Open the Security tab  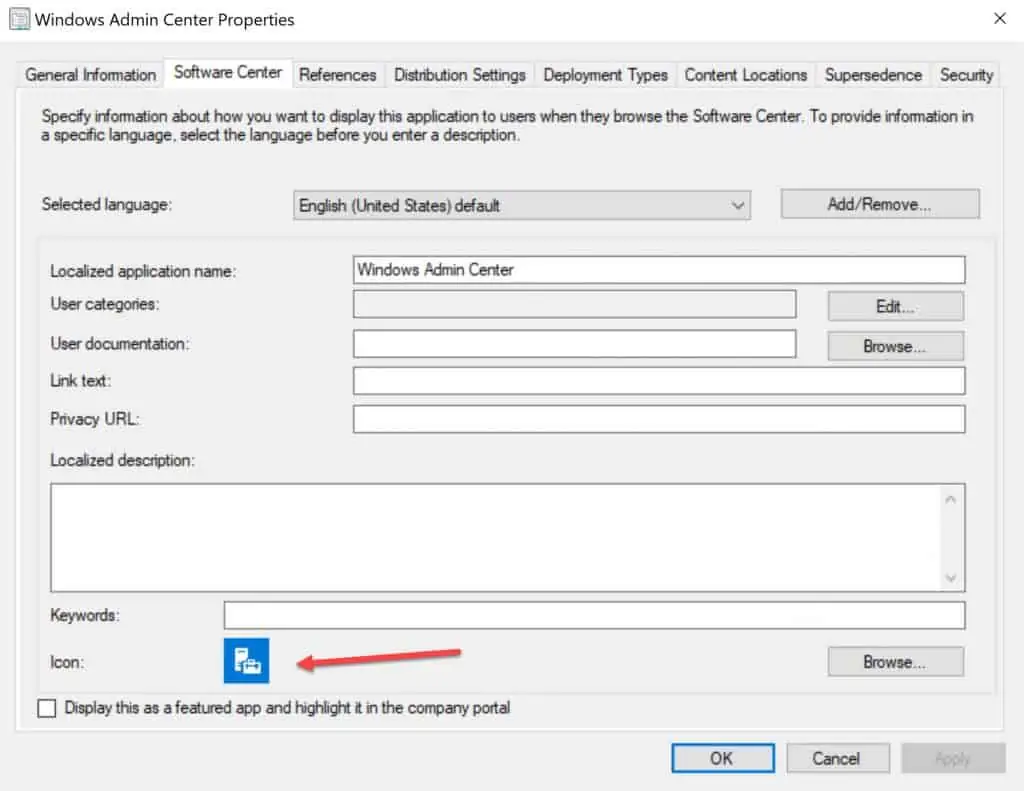point(967,75)
